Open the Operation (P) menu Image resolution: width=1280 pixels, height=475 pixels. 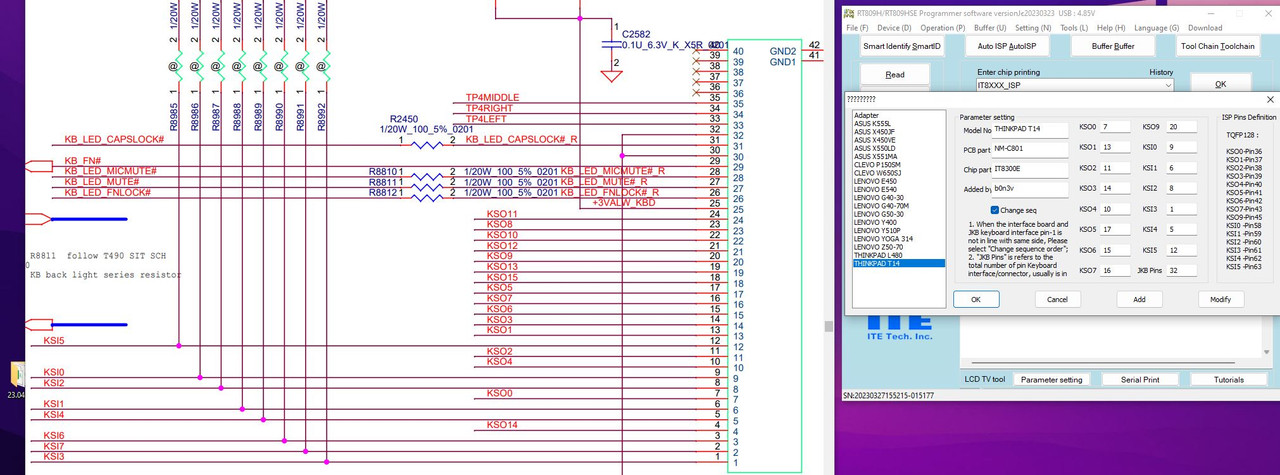click(942, 28)
